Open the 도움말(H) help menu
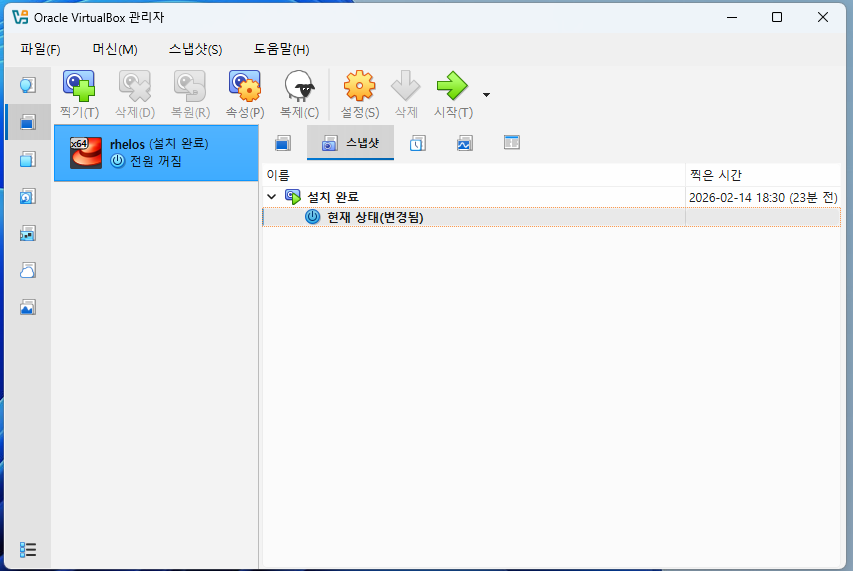Screen dimensions: 853x571 coord(281,49)
